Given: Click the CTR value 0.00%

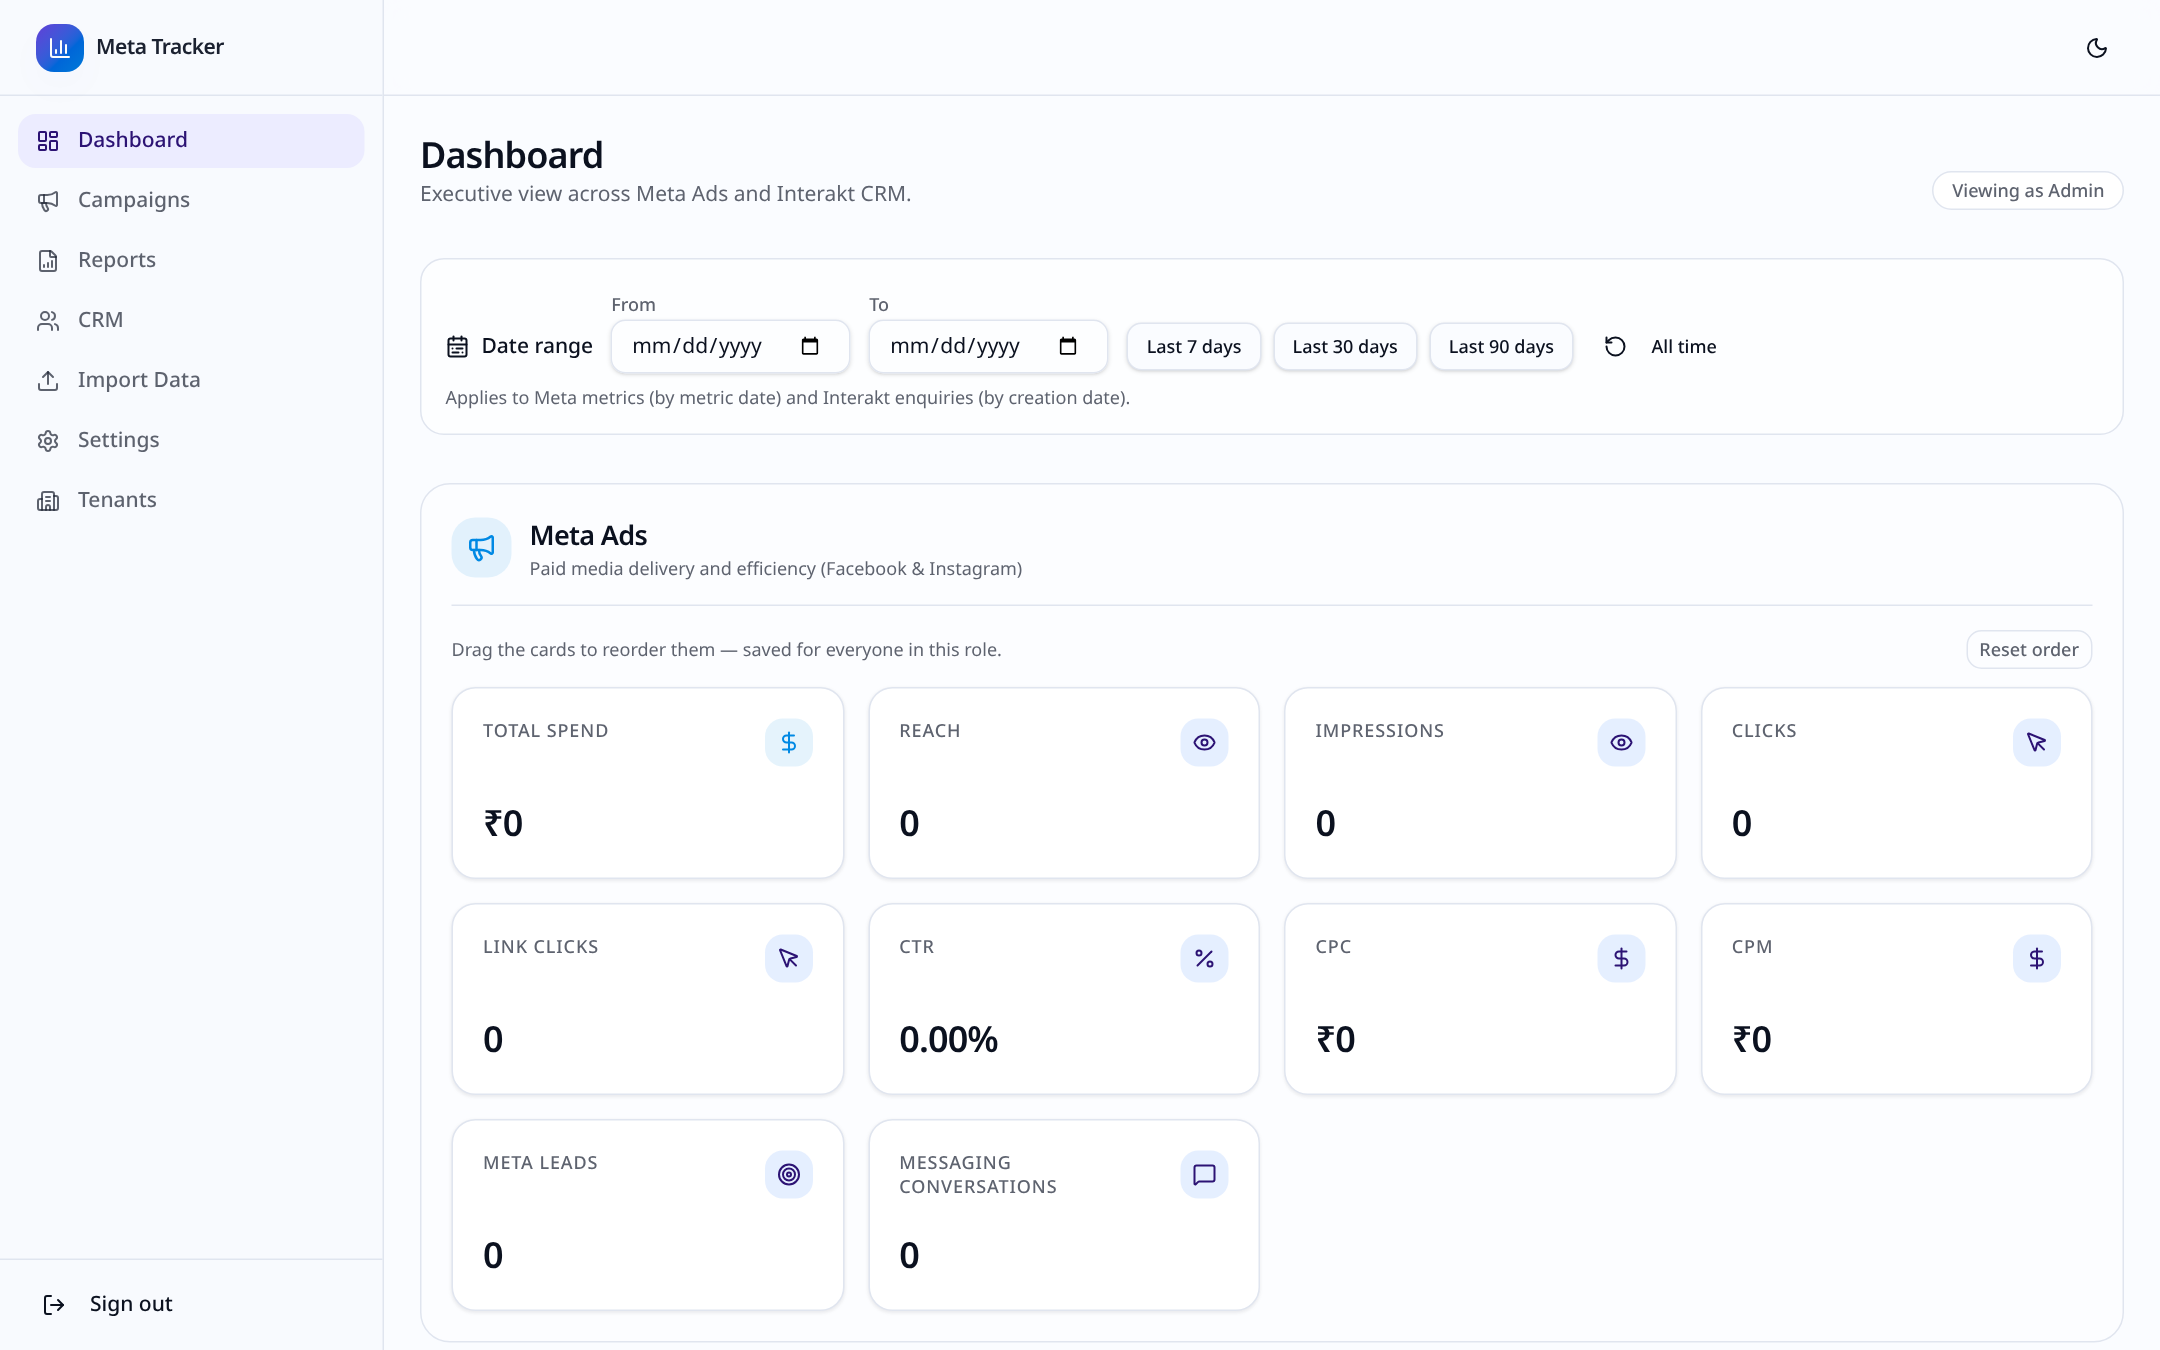Looking at the screenshot, I should [948, 1040].
